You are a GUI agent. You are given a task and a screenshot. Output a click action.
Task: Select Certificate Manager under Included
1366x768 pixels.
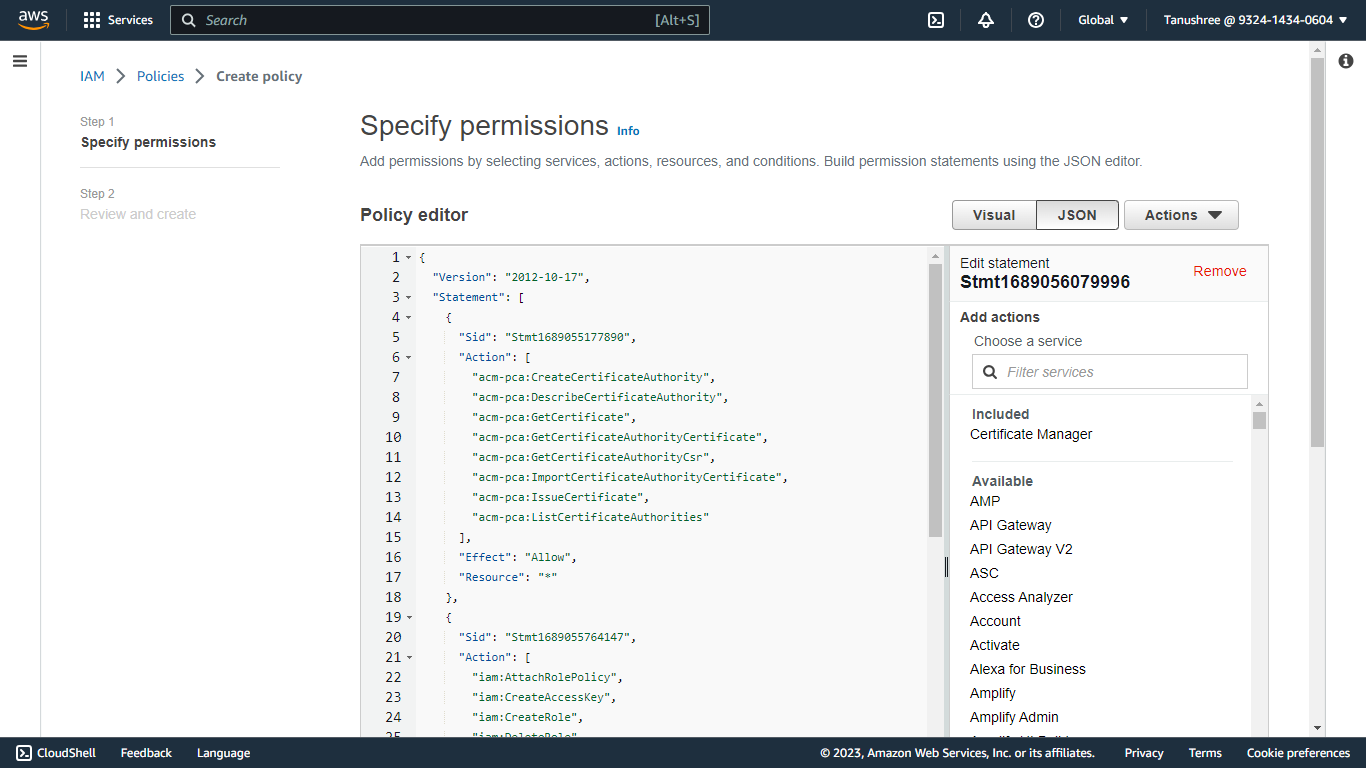coord(1031,434)
